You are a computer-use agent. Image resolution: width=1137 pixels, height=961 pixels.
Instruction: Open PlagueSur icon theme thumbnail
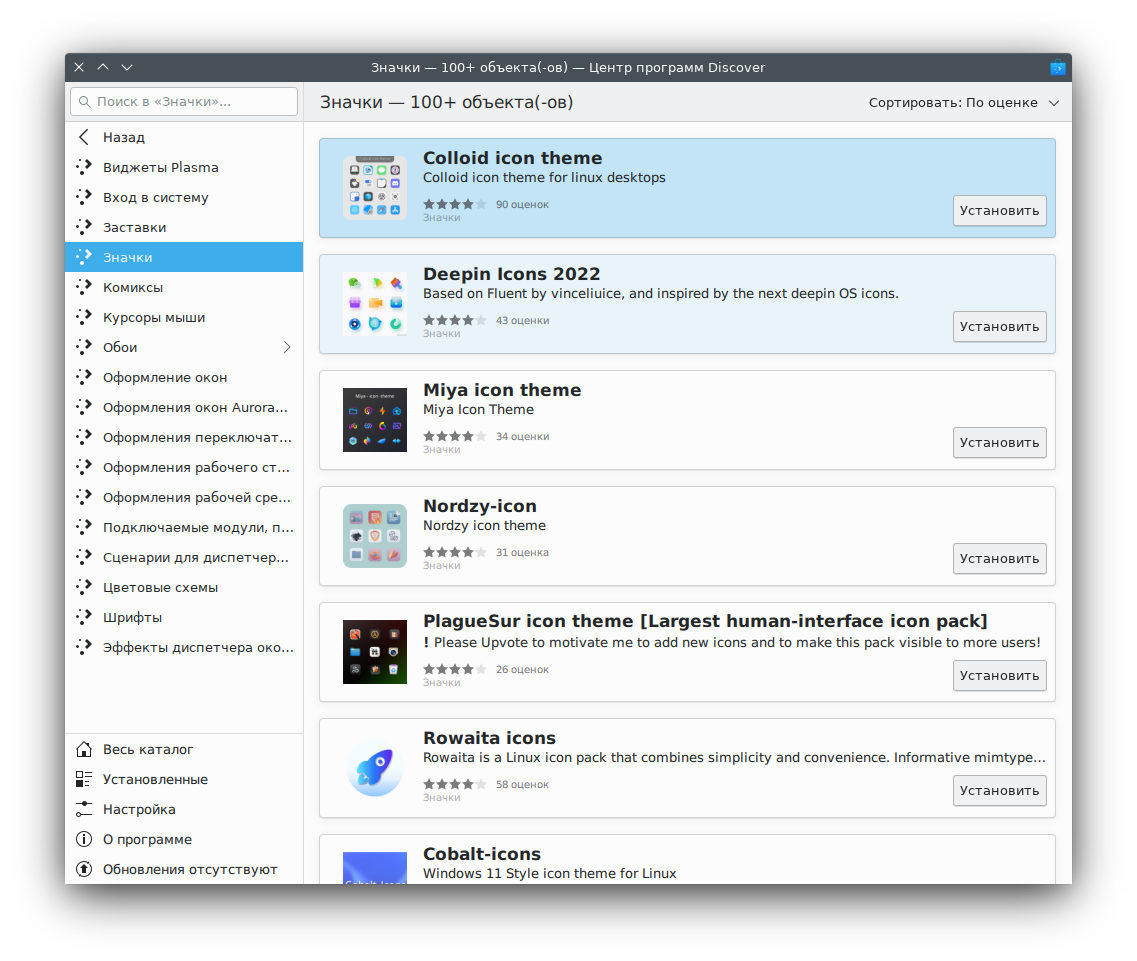coord(375,651)
